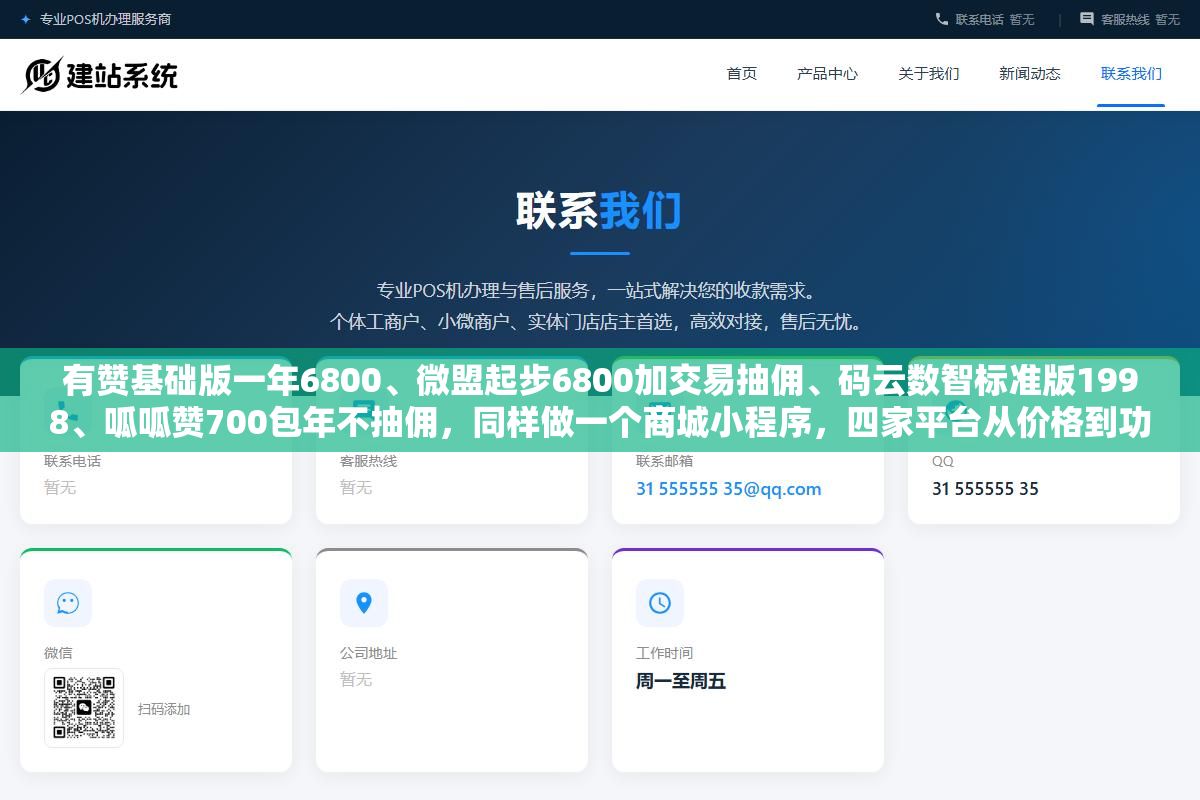Click the phone icon in the top bar

tap(942, 19)
